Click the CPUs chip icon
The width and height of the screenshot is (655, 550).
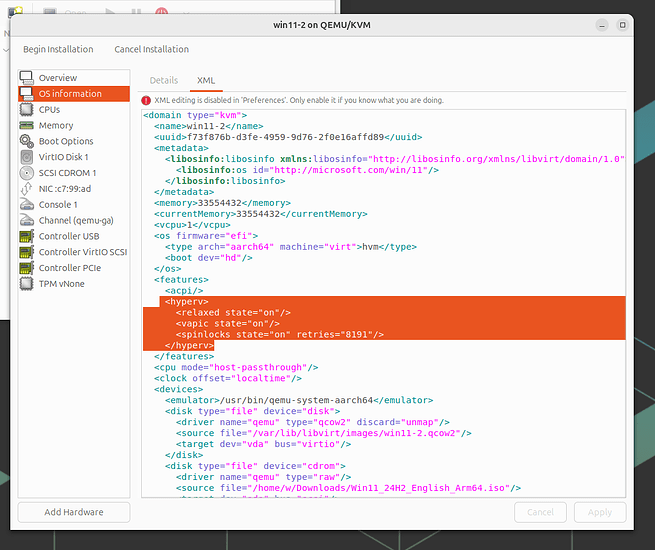[x=26, y=109]
